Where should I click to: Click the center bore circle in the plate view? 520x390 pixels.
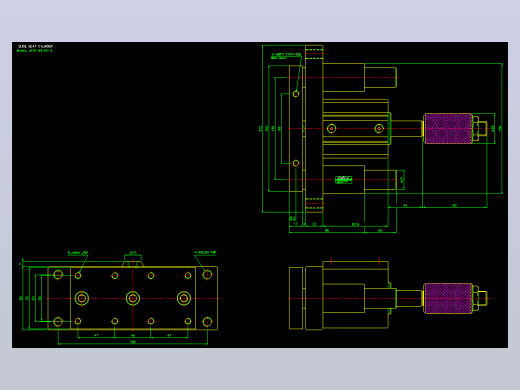(x=133, y=298)
